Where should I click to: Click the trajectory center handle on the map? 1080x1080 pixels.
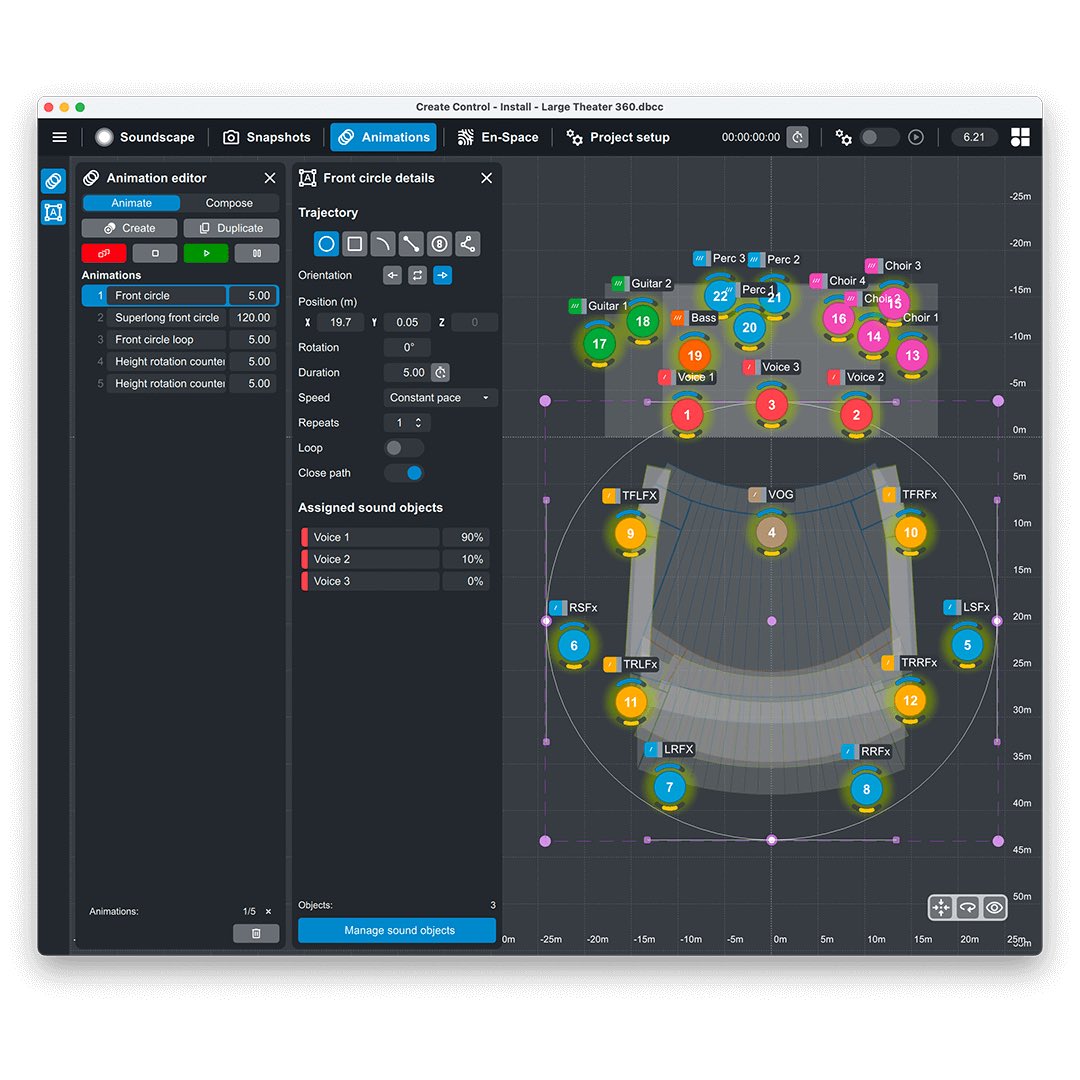coord(771,621)
